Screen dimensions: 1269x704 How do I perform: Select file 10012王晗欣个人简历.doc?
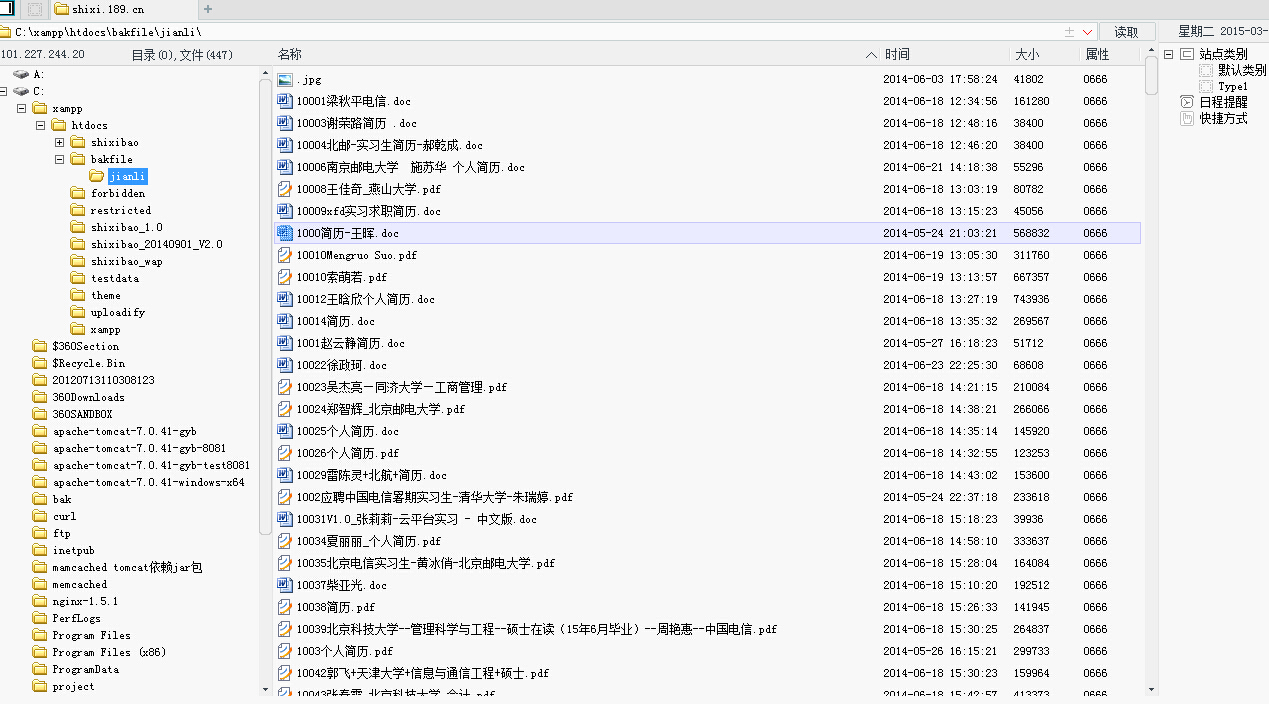365,299
